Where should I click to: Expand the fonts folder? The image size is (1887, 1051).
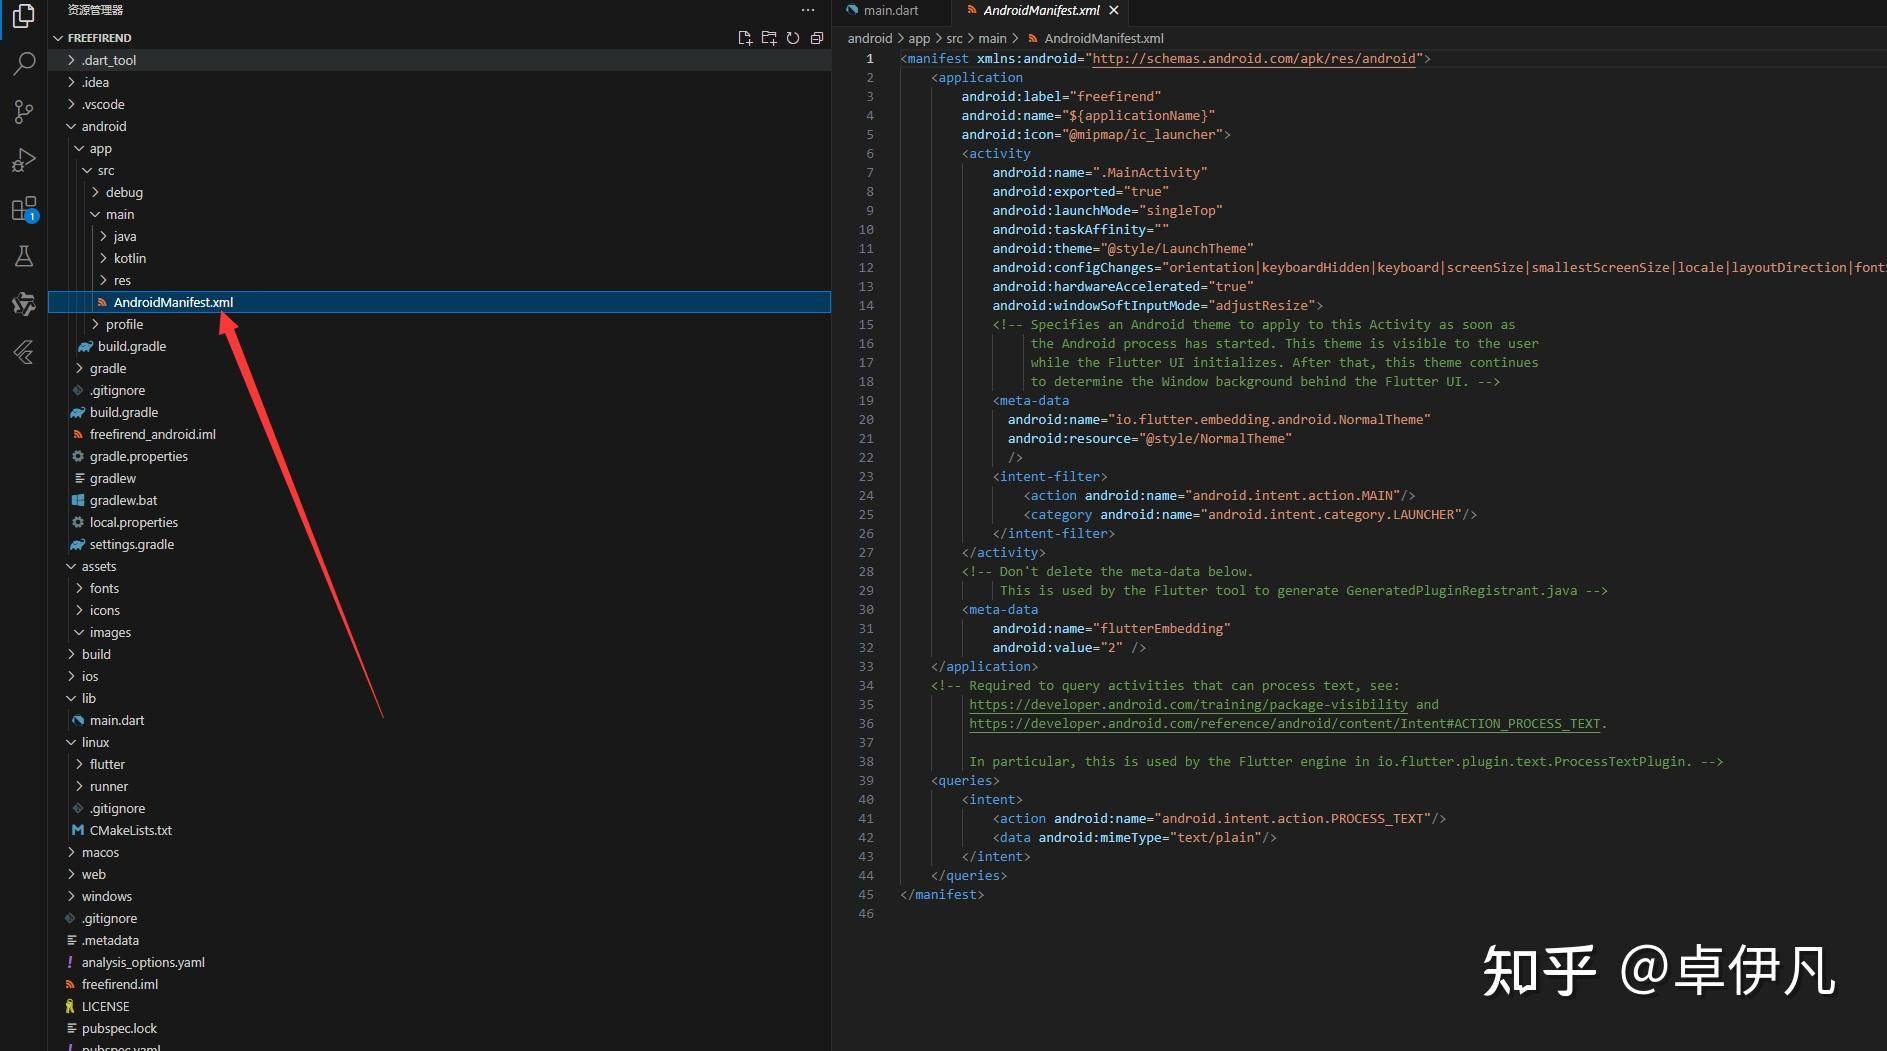click(440, 588)
